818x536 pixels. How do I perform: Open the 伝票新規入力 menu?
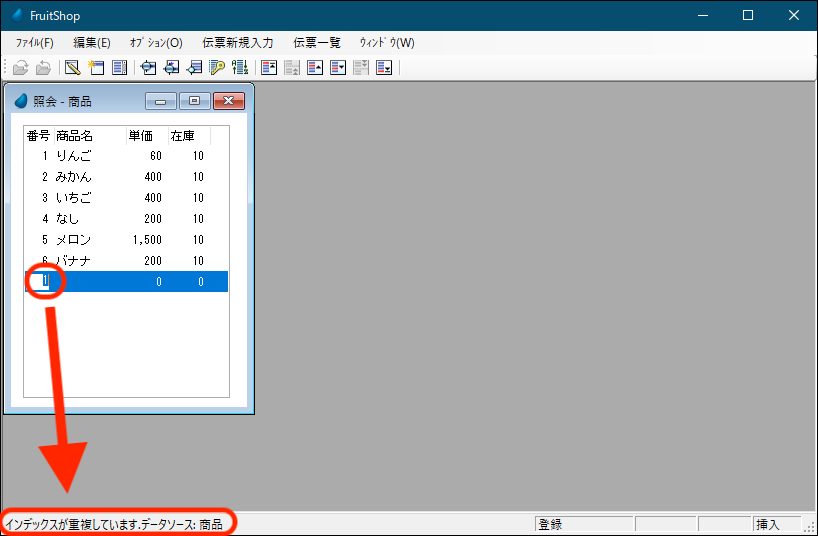237,43
